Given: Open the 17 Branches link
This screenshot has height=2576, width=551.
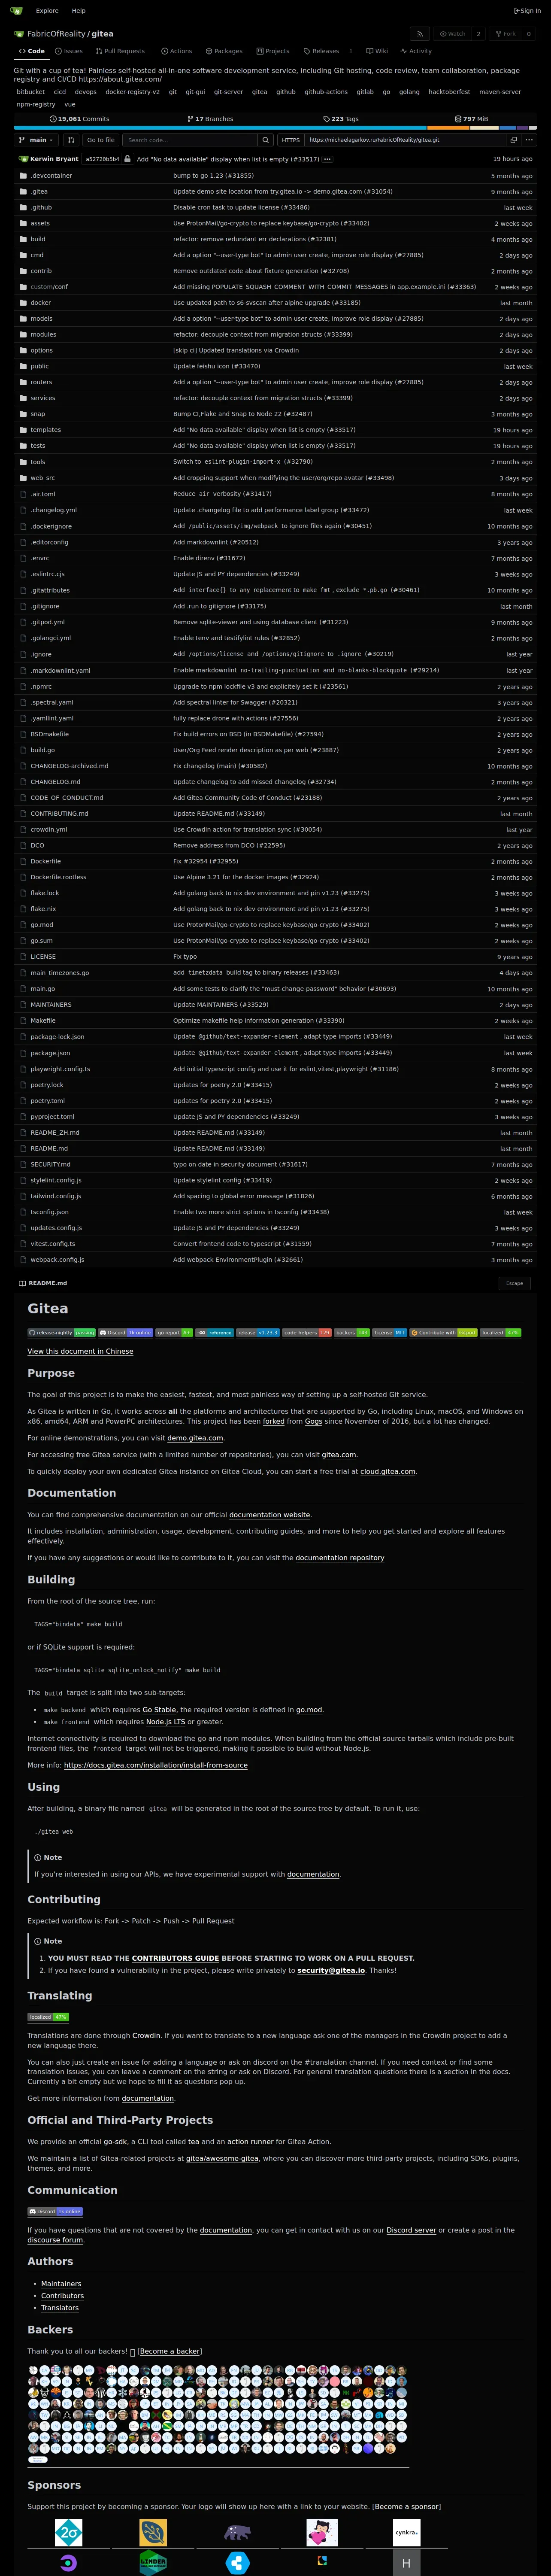Looking at the screenshot, I should [x=210, y=119].
